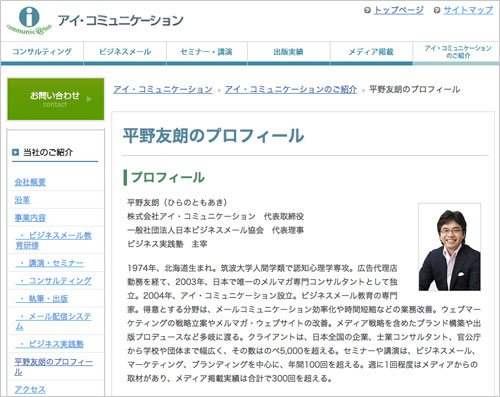Click the square icon beside 当社のご紹介
500x397 pixels.
click(16, 152)
